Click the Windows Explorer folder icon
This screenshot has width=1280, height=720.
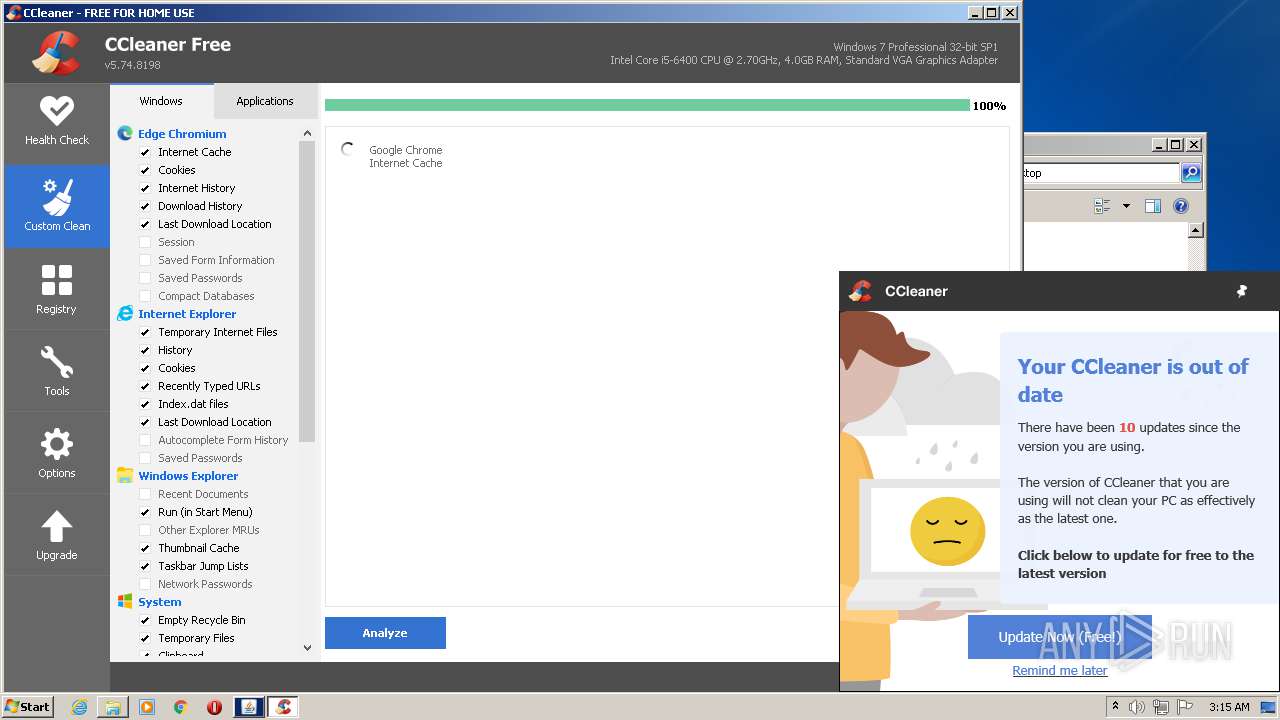tap(125, 475)
